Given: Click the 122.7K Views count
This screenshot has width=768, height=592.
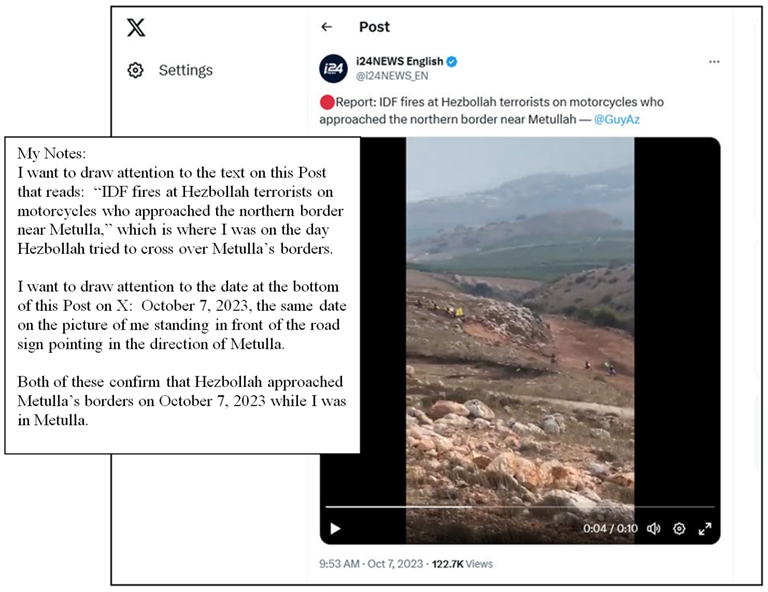Looking at the screenshot, I should pyautogui.click(x=462, y=564).
